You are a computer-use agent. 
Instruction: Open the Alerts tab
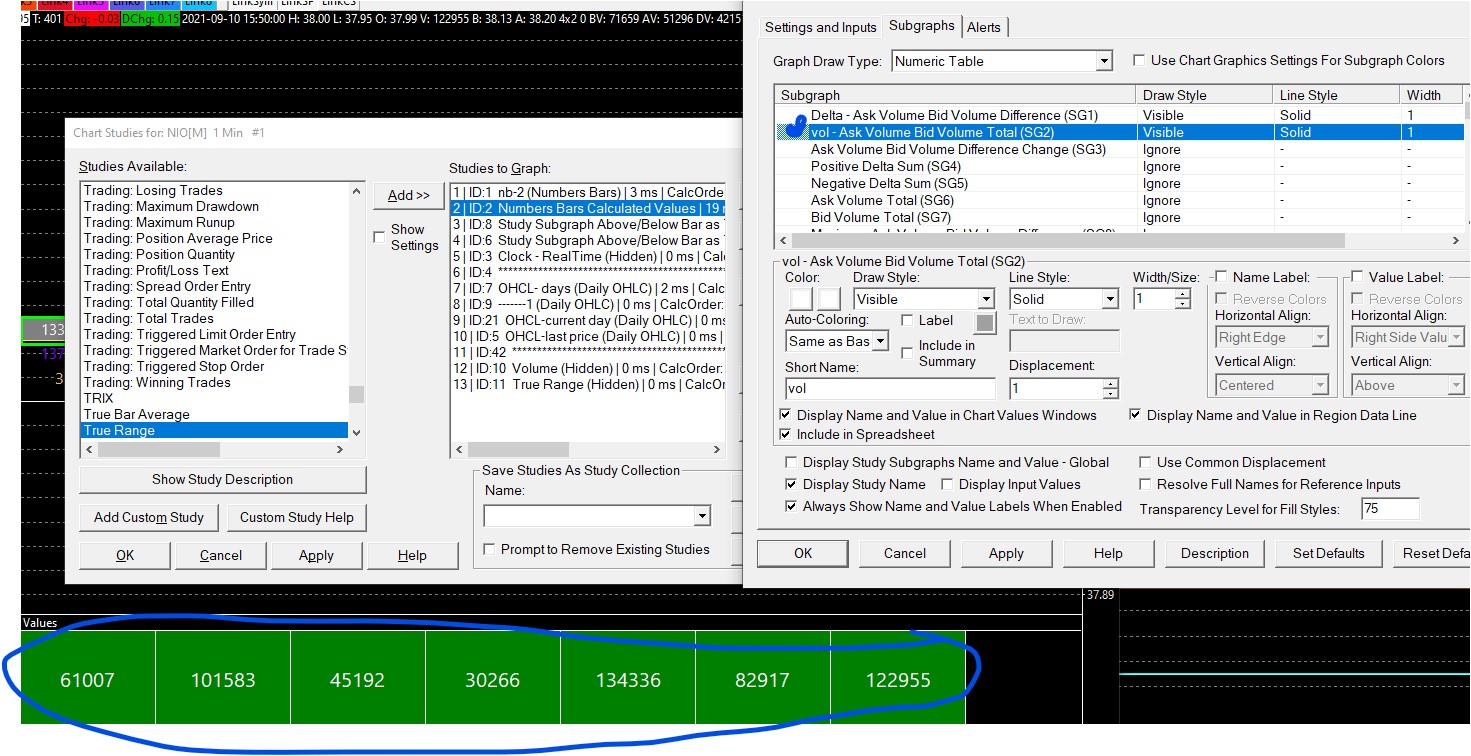click(983, 27)
